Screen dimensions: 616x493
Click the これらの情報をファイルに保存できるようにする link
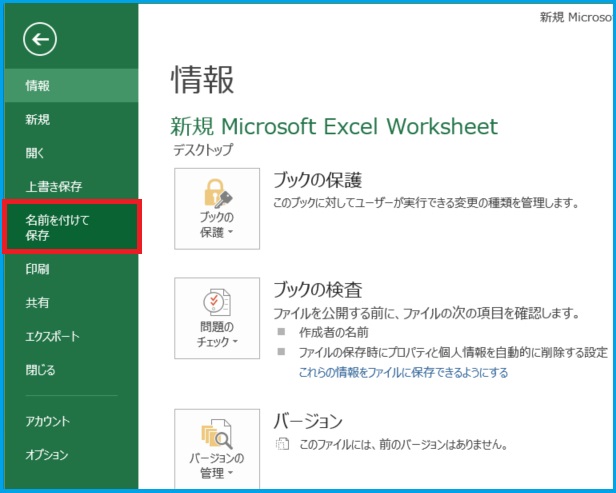pos(403,372)
